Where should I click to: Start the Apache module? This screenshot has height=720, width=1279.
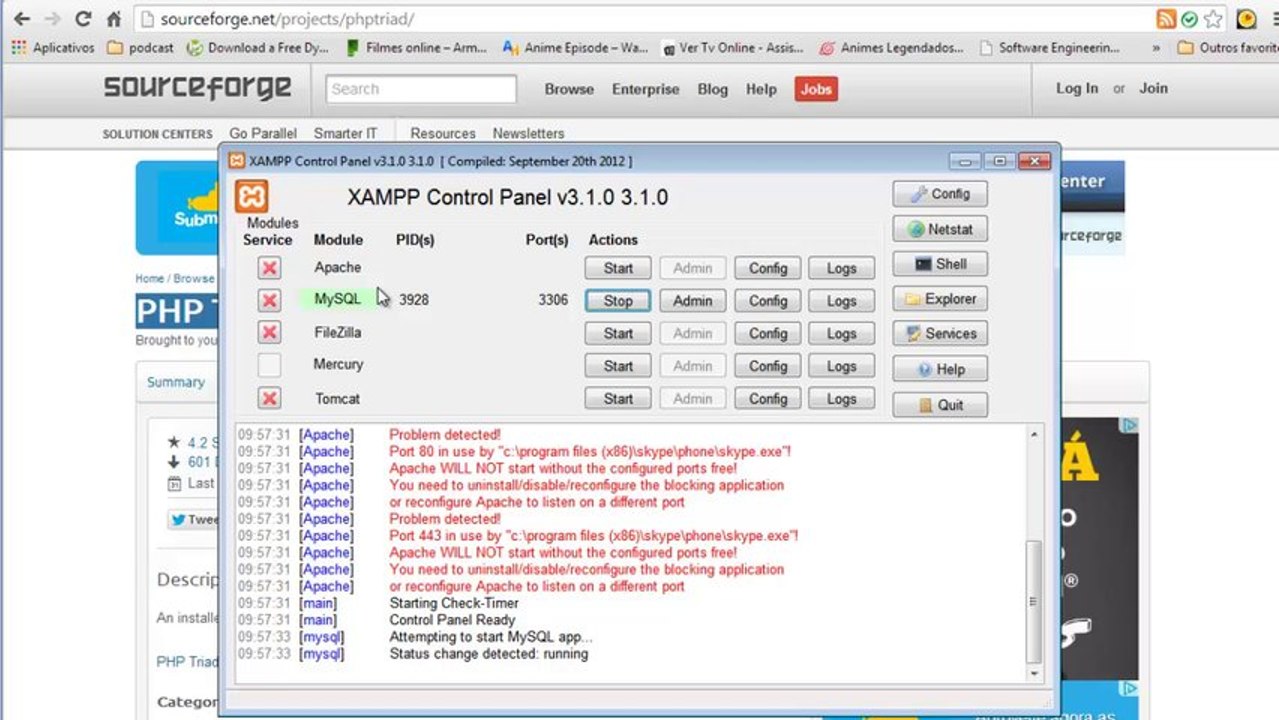point(618,268)
